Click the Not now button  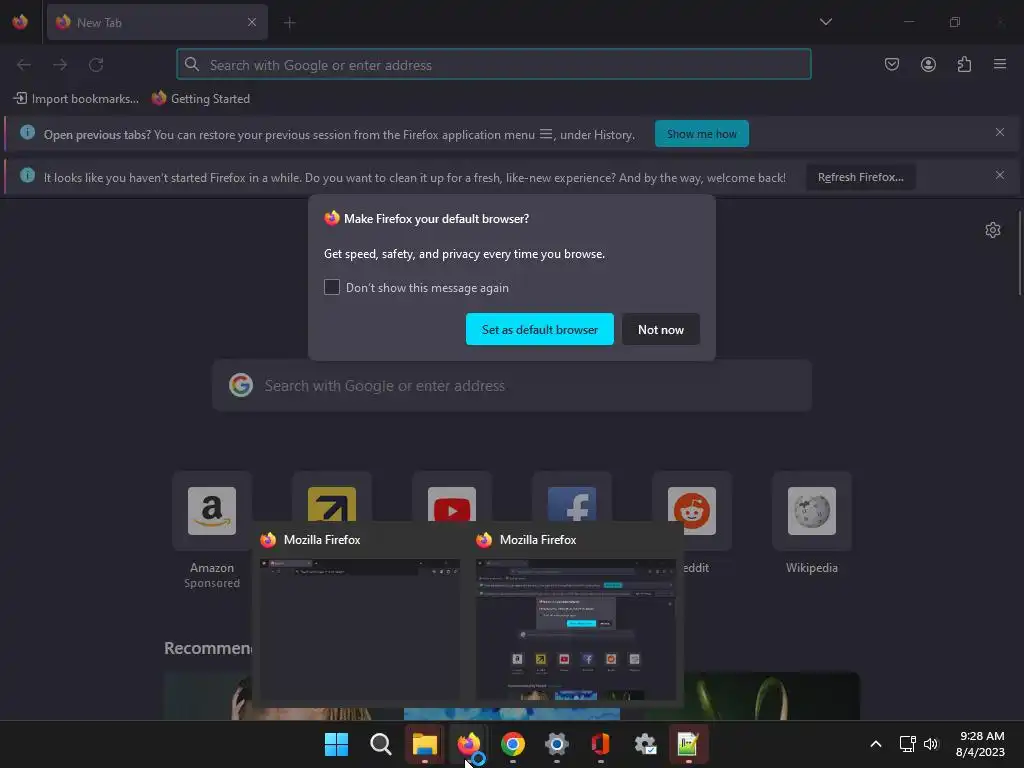660,329
